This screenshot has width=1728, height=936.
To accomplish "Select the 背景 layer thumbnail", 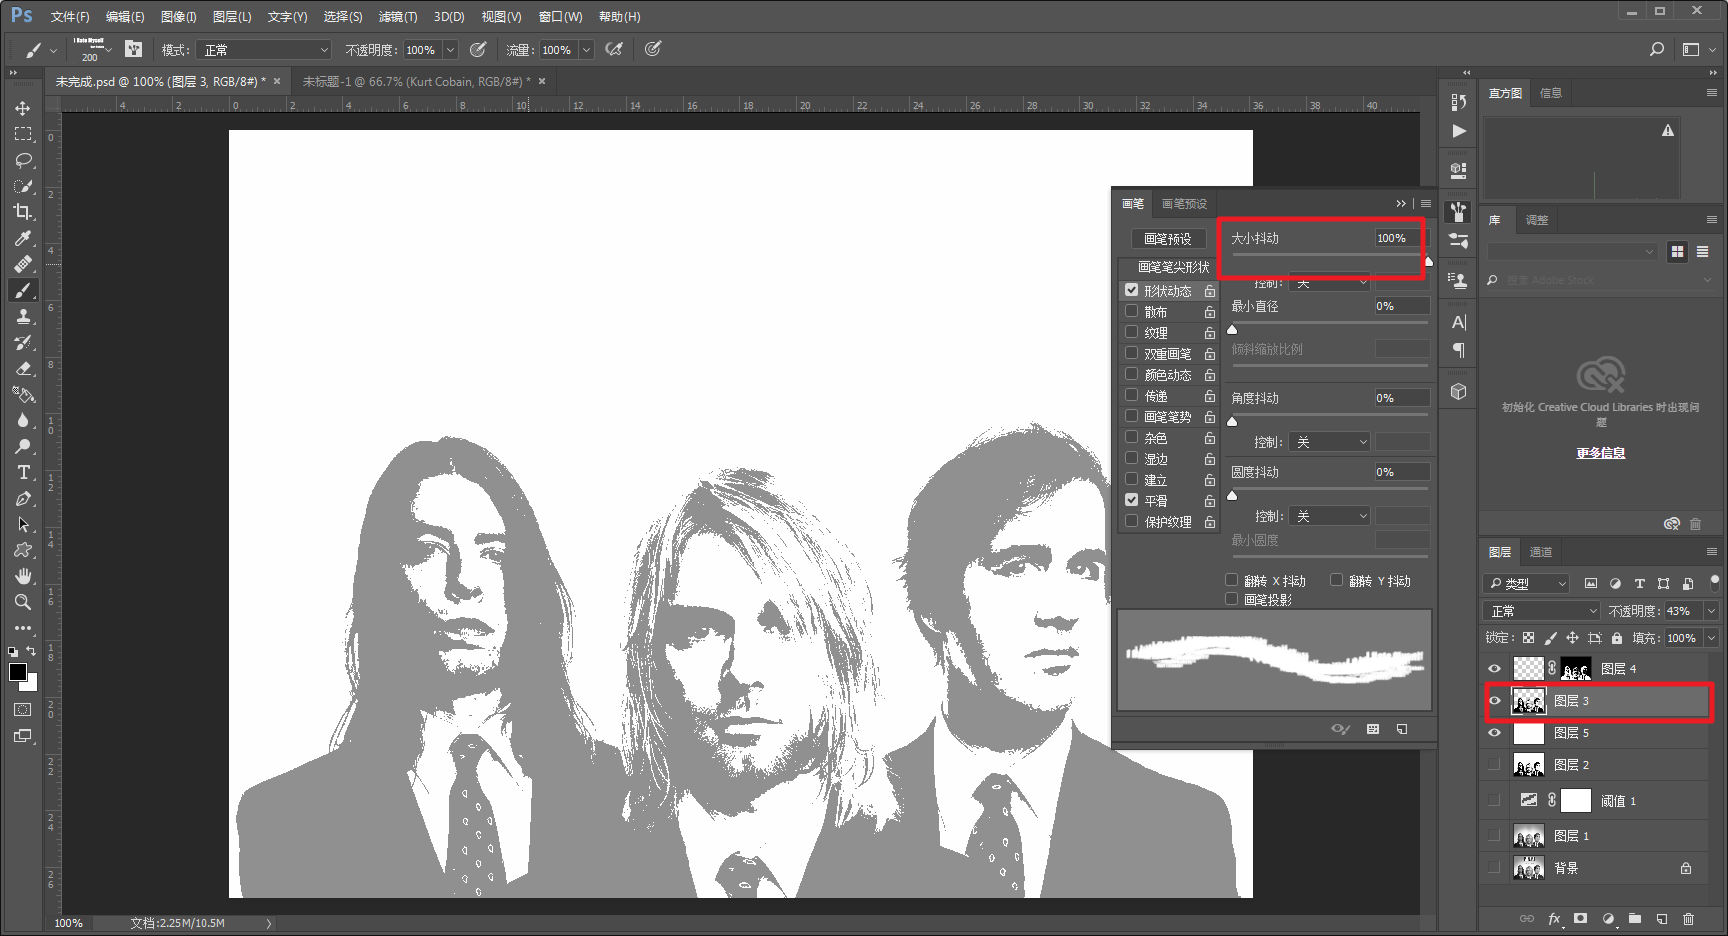I will [x=1529, y=868].
